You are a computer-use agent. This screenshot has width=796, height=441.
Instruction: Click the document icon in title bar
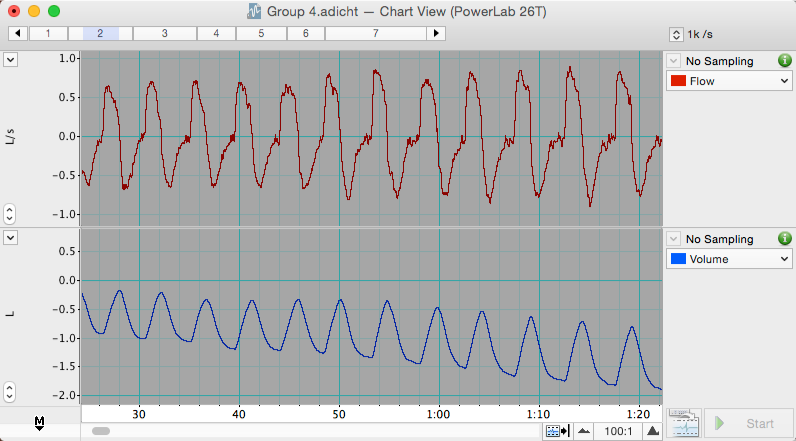[x=254, y=11]
